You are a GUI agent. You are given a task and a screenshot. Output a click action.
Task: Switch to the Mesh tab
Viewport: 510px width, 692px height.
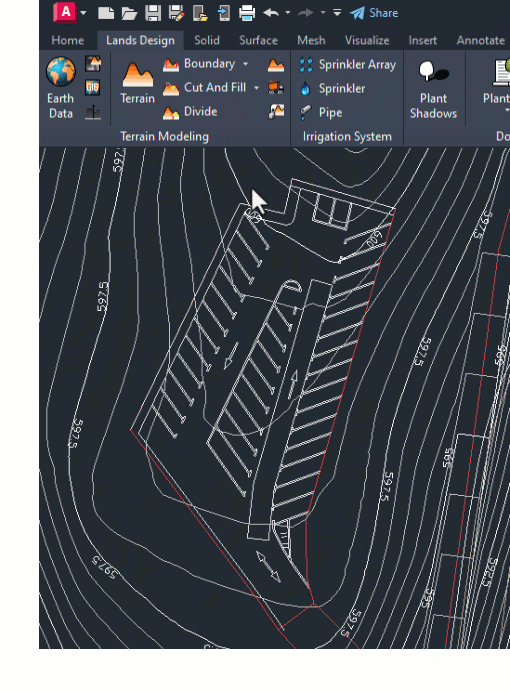click(x=311, y=40)
